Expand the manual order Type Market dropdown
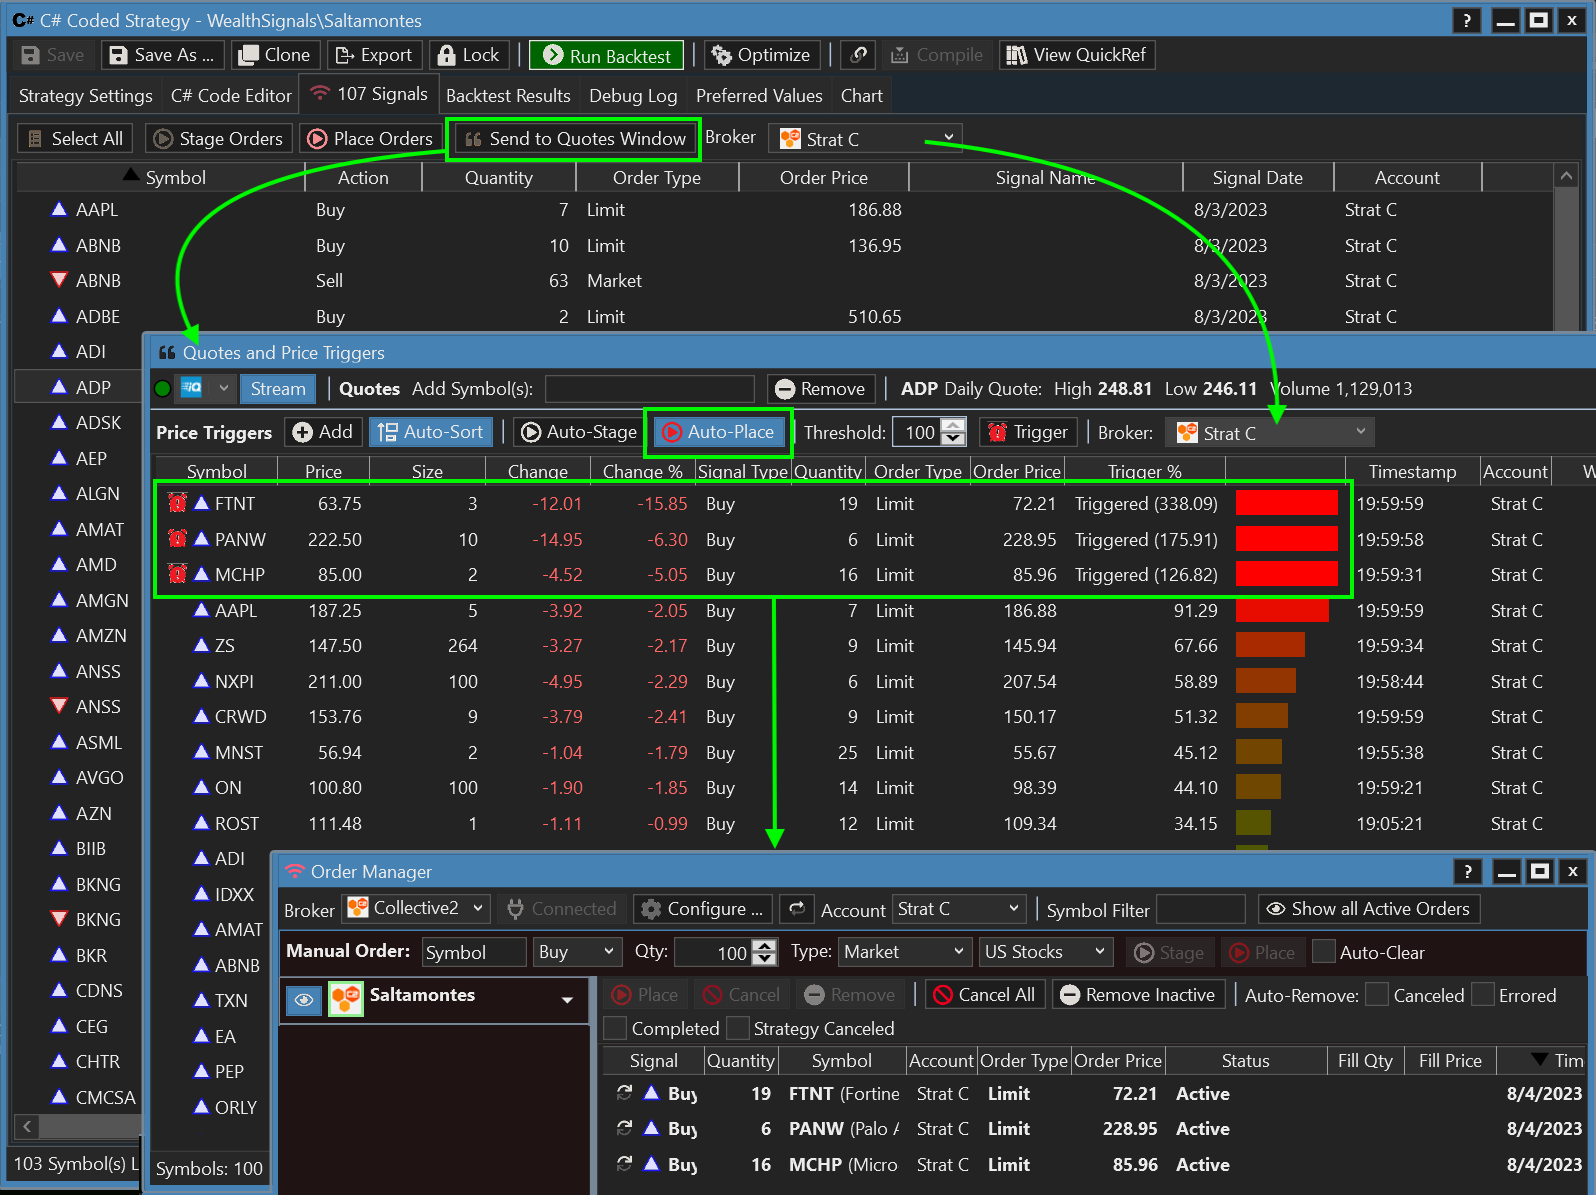This screenshot has width=1596, height=1195. click(904, 952)
